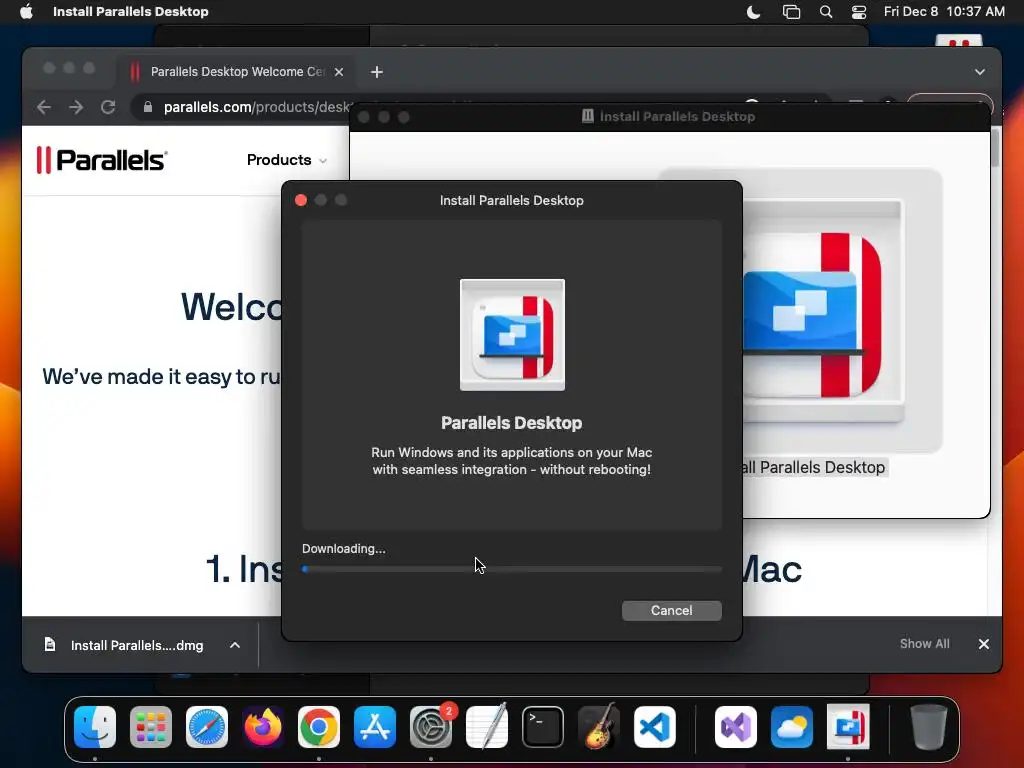Click scrollbar of background installer window
1024x768 pixels.
pos(995,149)
